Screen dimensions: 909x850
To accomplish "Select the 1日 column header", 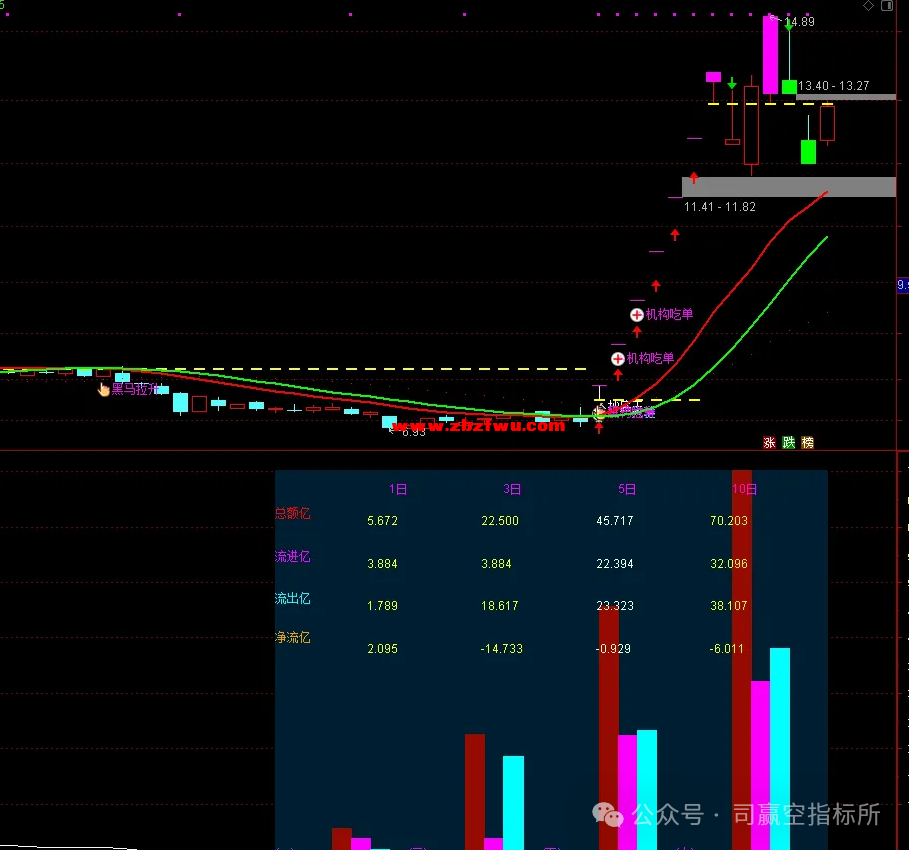I will [x=398, y=489].
